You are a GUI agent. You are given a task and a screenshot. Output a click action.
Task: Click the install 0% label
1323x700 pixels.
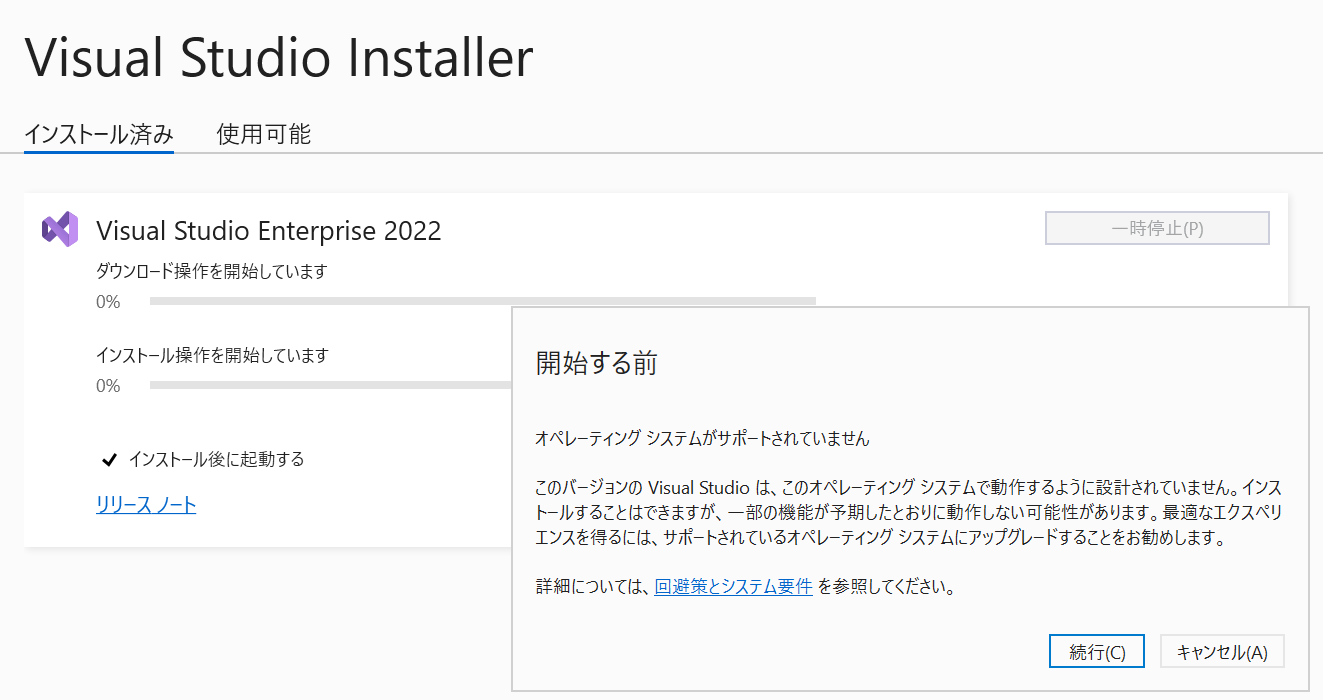click(x=108, y=386)
